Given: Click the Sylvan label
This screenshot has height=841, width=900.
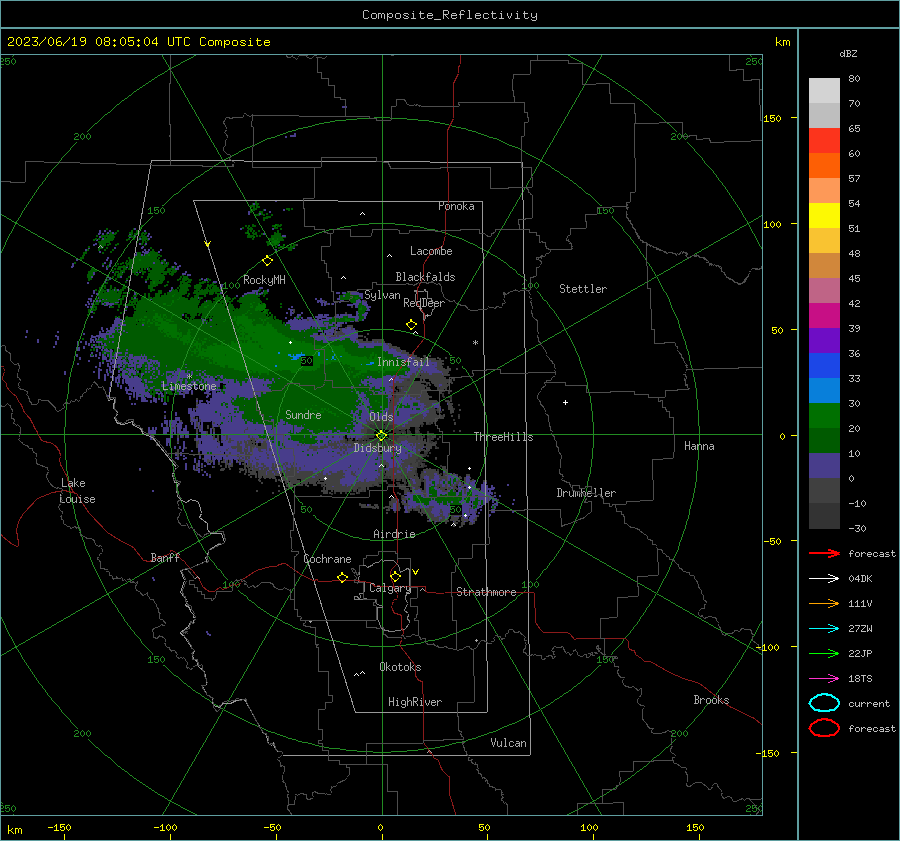Looking at the screenshot, I should 382,295.
